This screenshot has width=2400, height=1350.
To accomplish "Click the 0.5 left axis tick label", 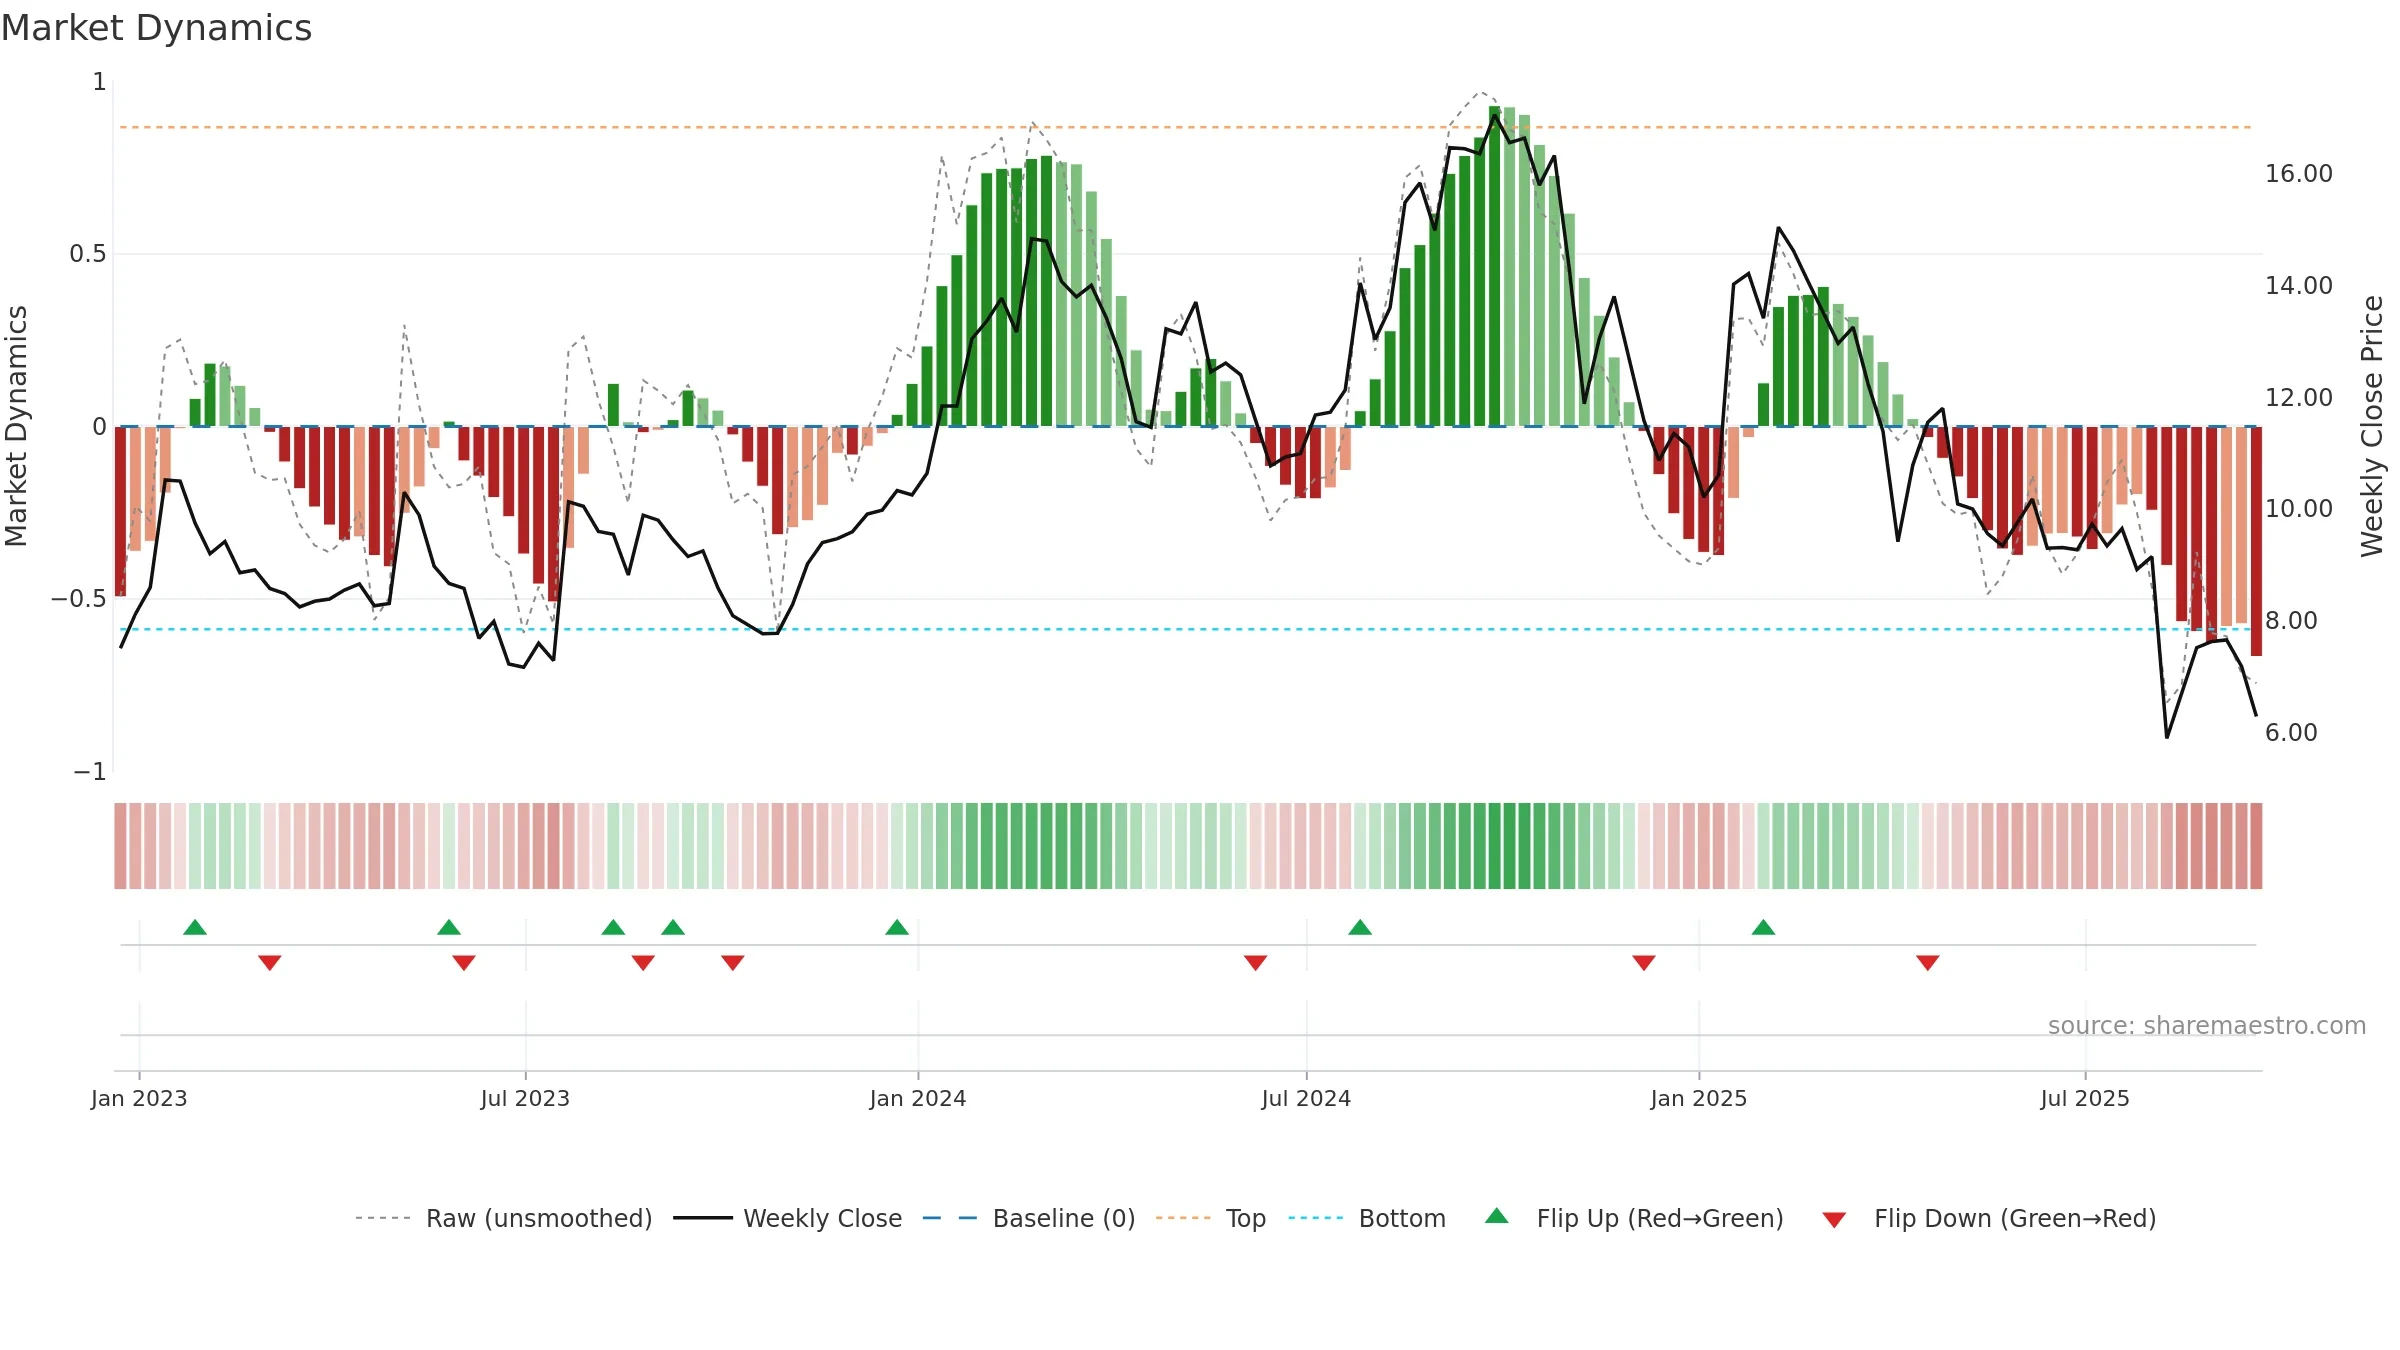I will (x=88, y=254).
